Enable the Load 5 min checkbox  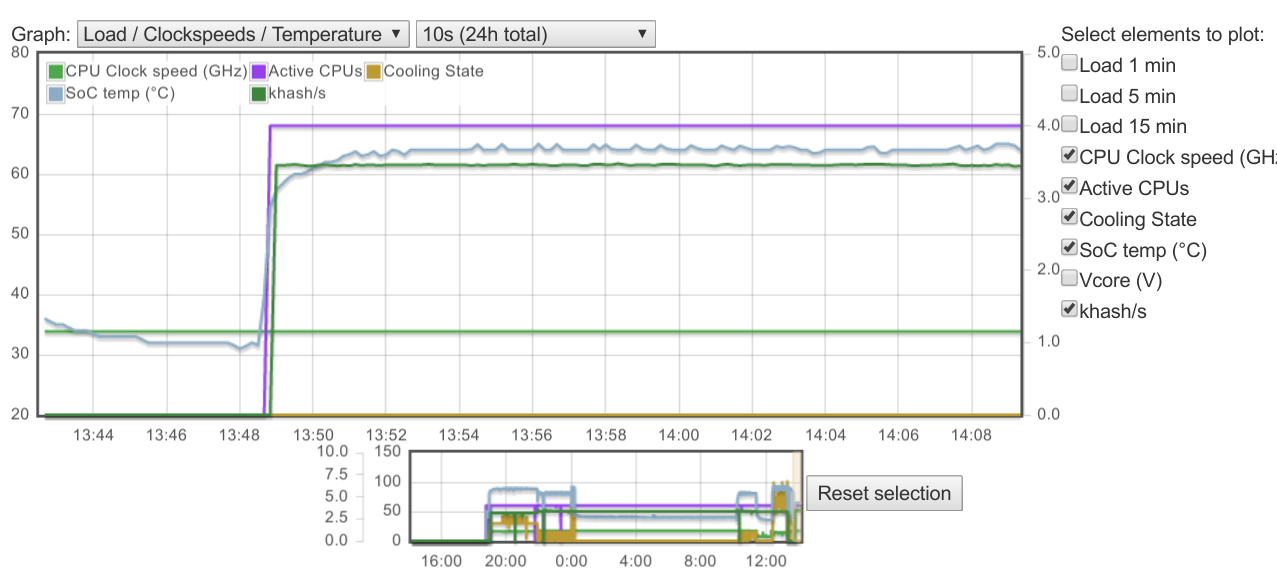(x=1070, y=94)
